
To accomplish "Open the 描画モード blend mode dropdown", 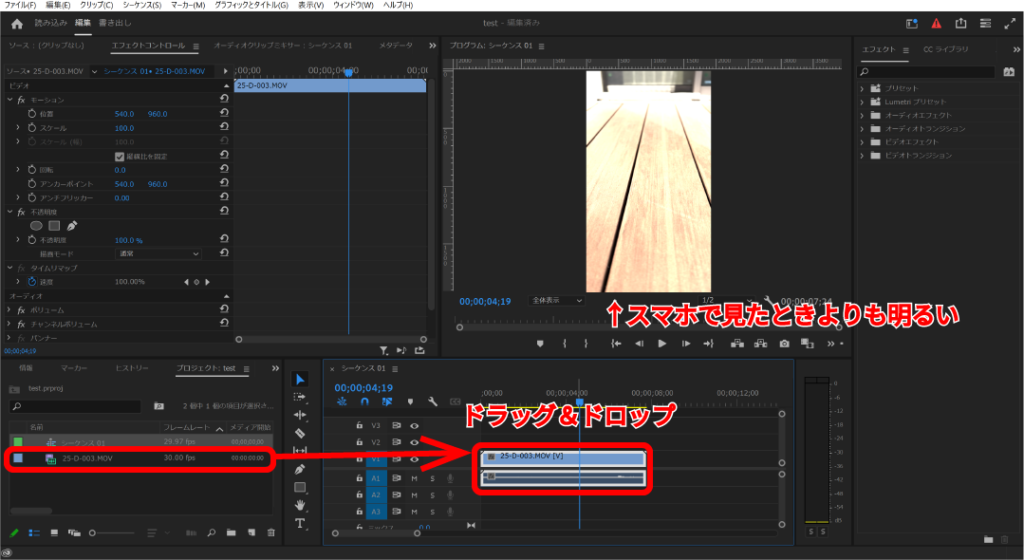I will (x=158, y=254).
